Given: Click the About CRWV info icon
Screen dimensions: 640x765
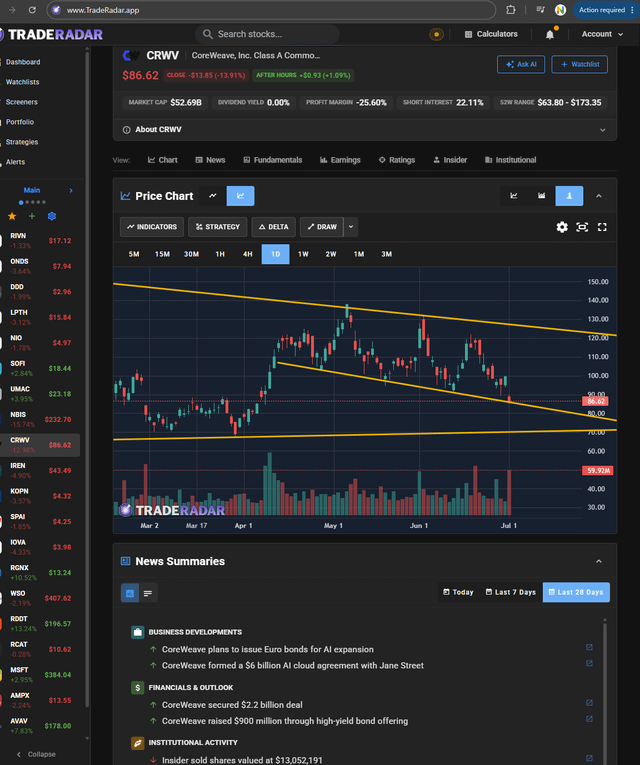Looking at the screenshot, I should 126,130.
